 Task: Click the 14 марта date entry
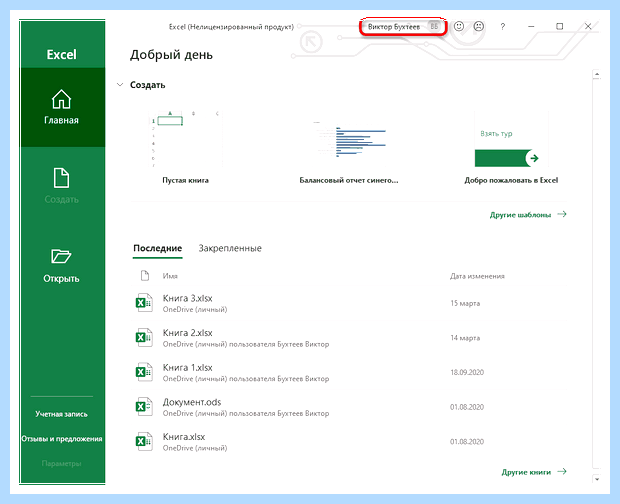click(x=465, y=338)
